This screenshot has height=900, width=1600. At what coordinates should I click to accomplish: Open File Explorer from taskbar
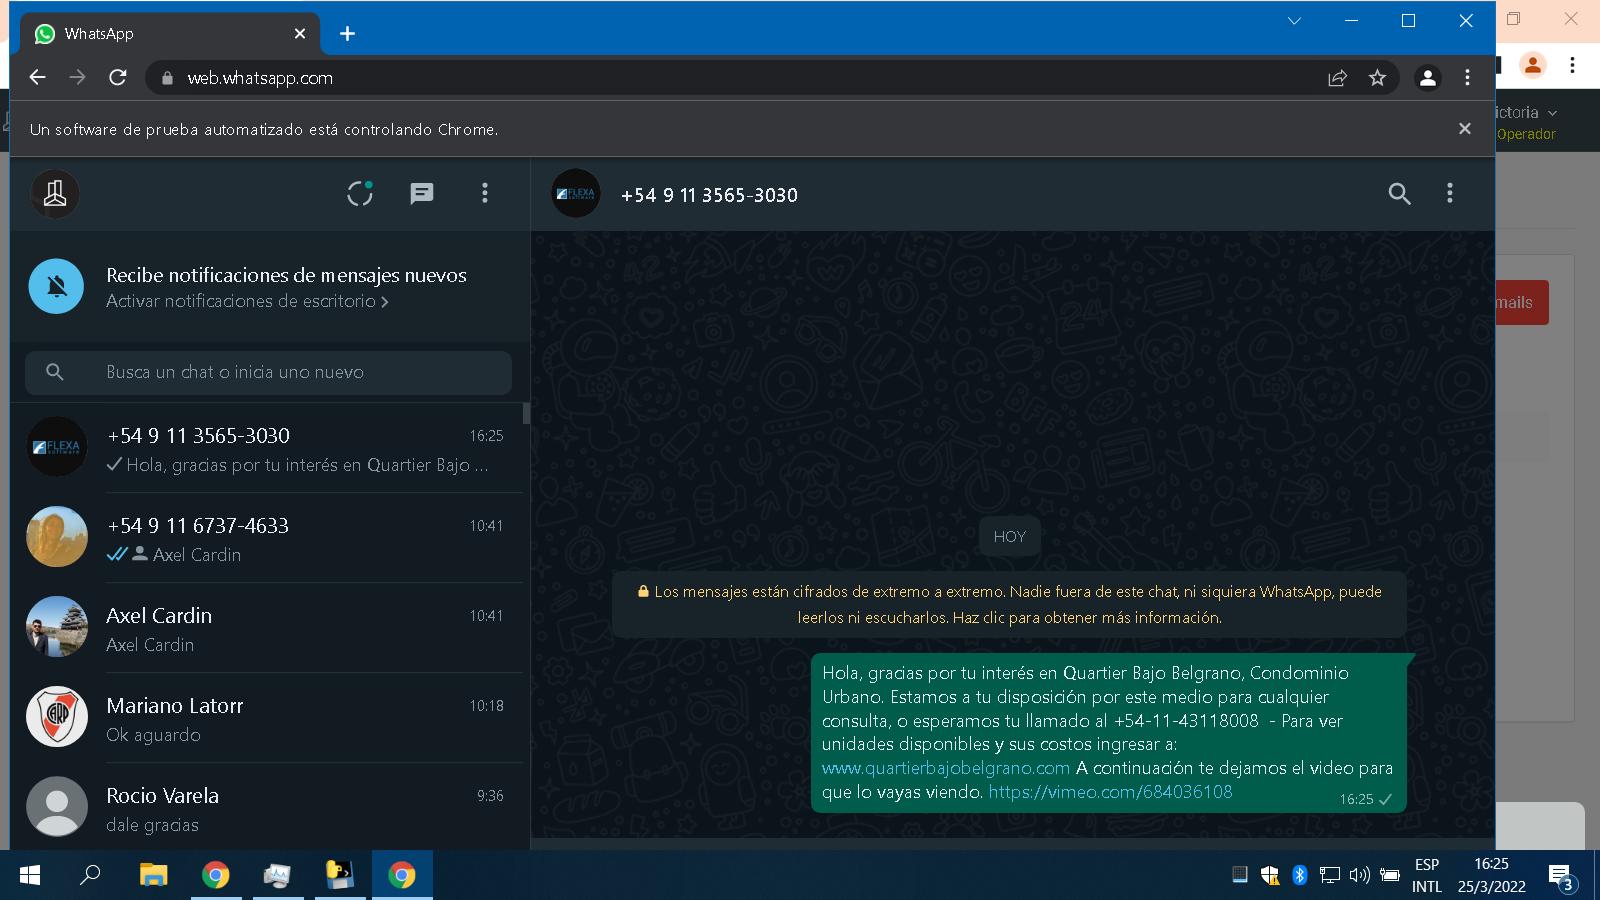point(153,875)
